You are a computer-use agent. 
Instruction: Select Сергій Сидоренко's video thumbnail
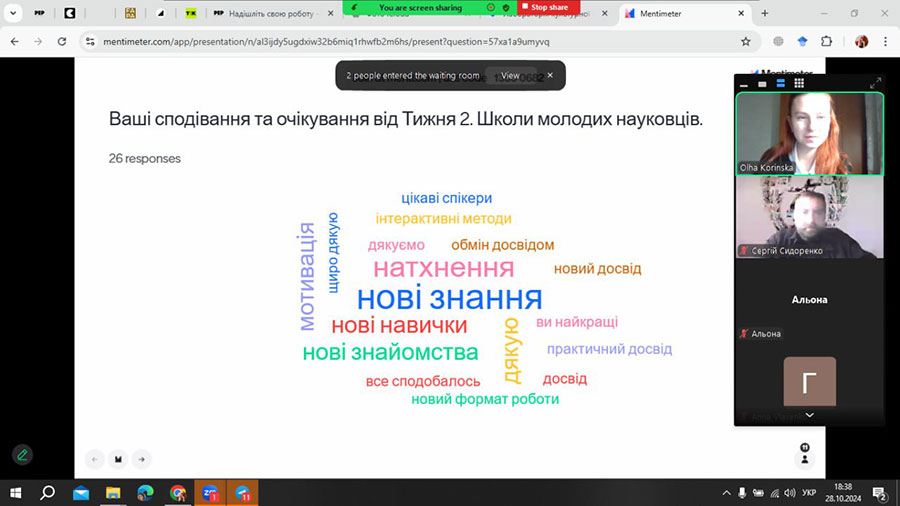tap(810, 217)
